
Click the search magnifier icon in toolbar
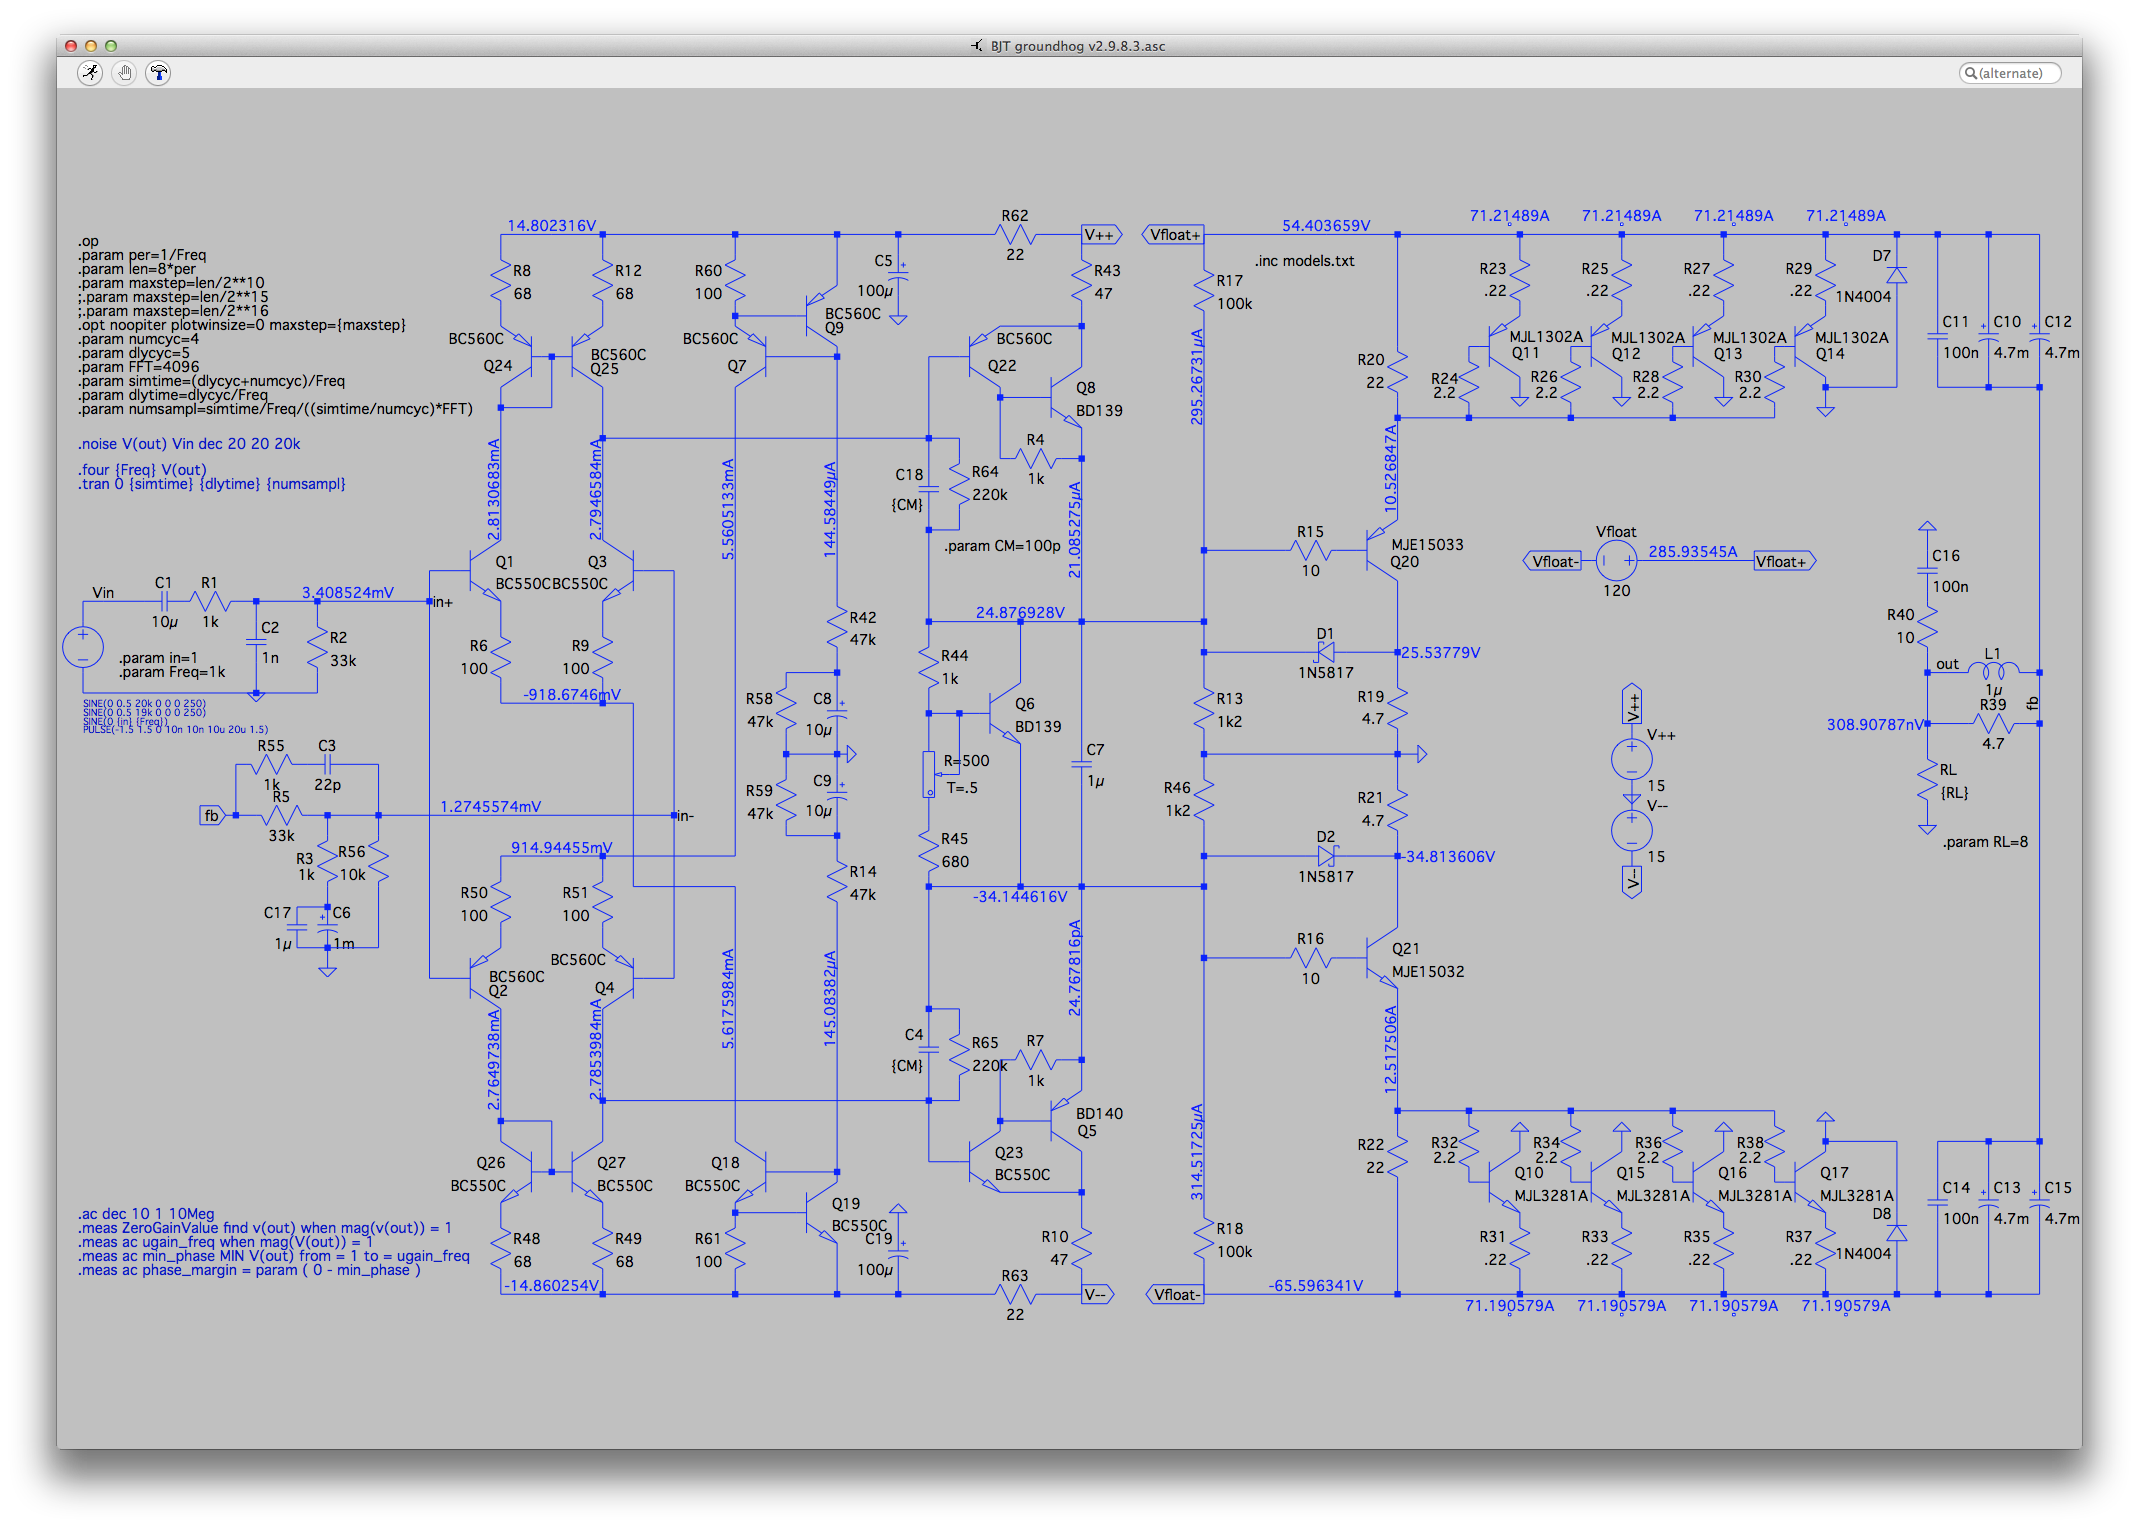[1971, 73]
